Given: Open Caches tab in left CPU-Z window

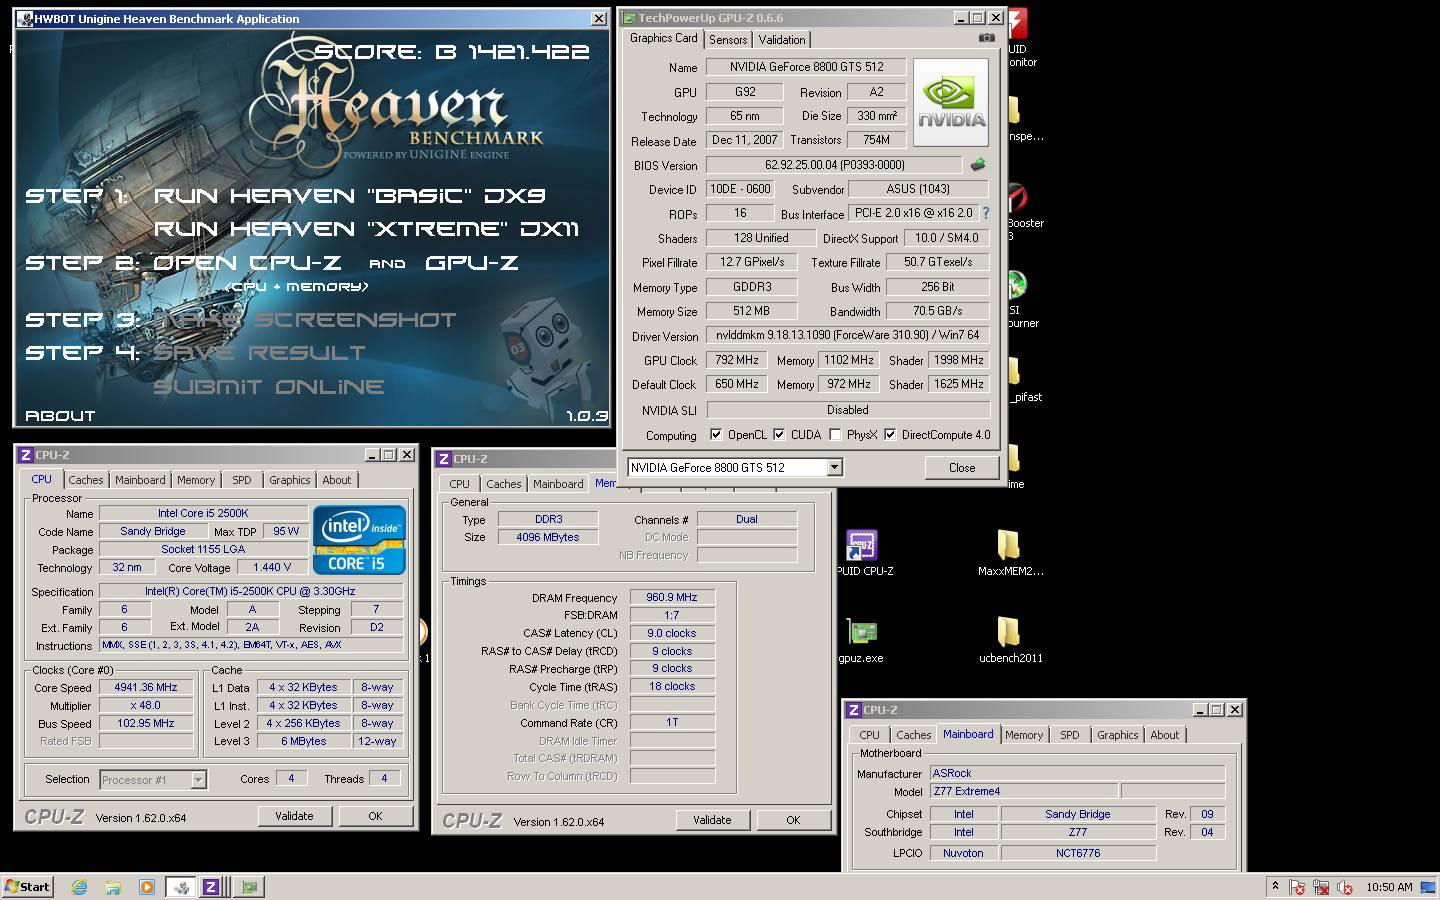Looking at the screenshot, I should 86,480.
